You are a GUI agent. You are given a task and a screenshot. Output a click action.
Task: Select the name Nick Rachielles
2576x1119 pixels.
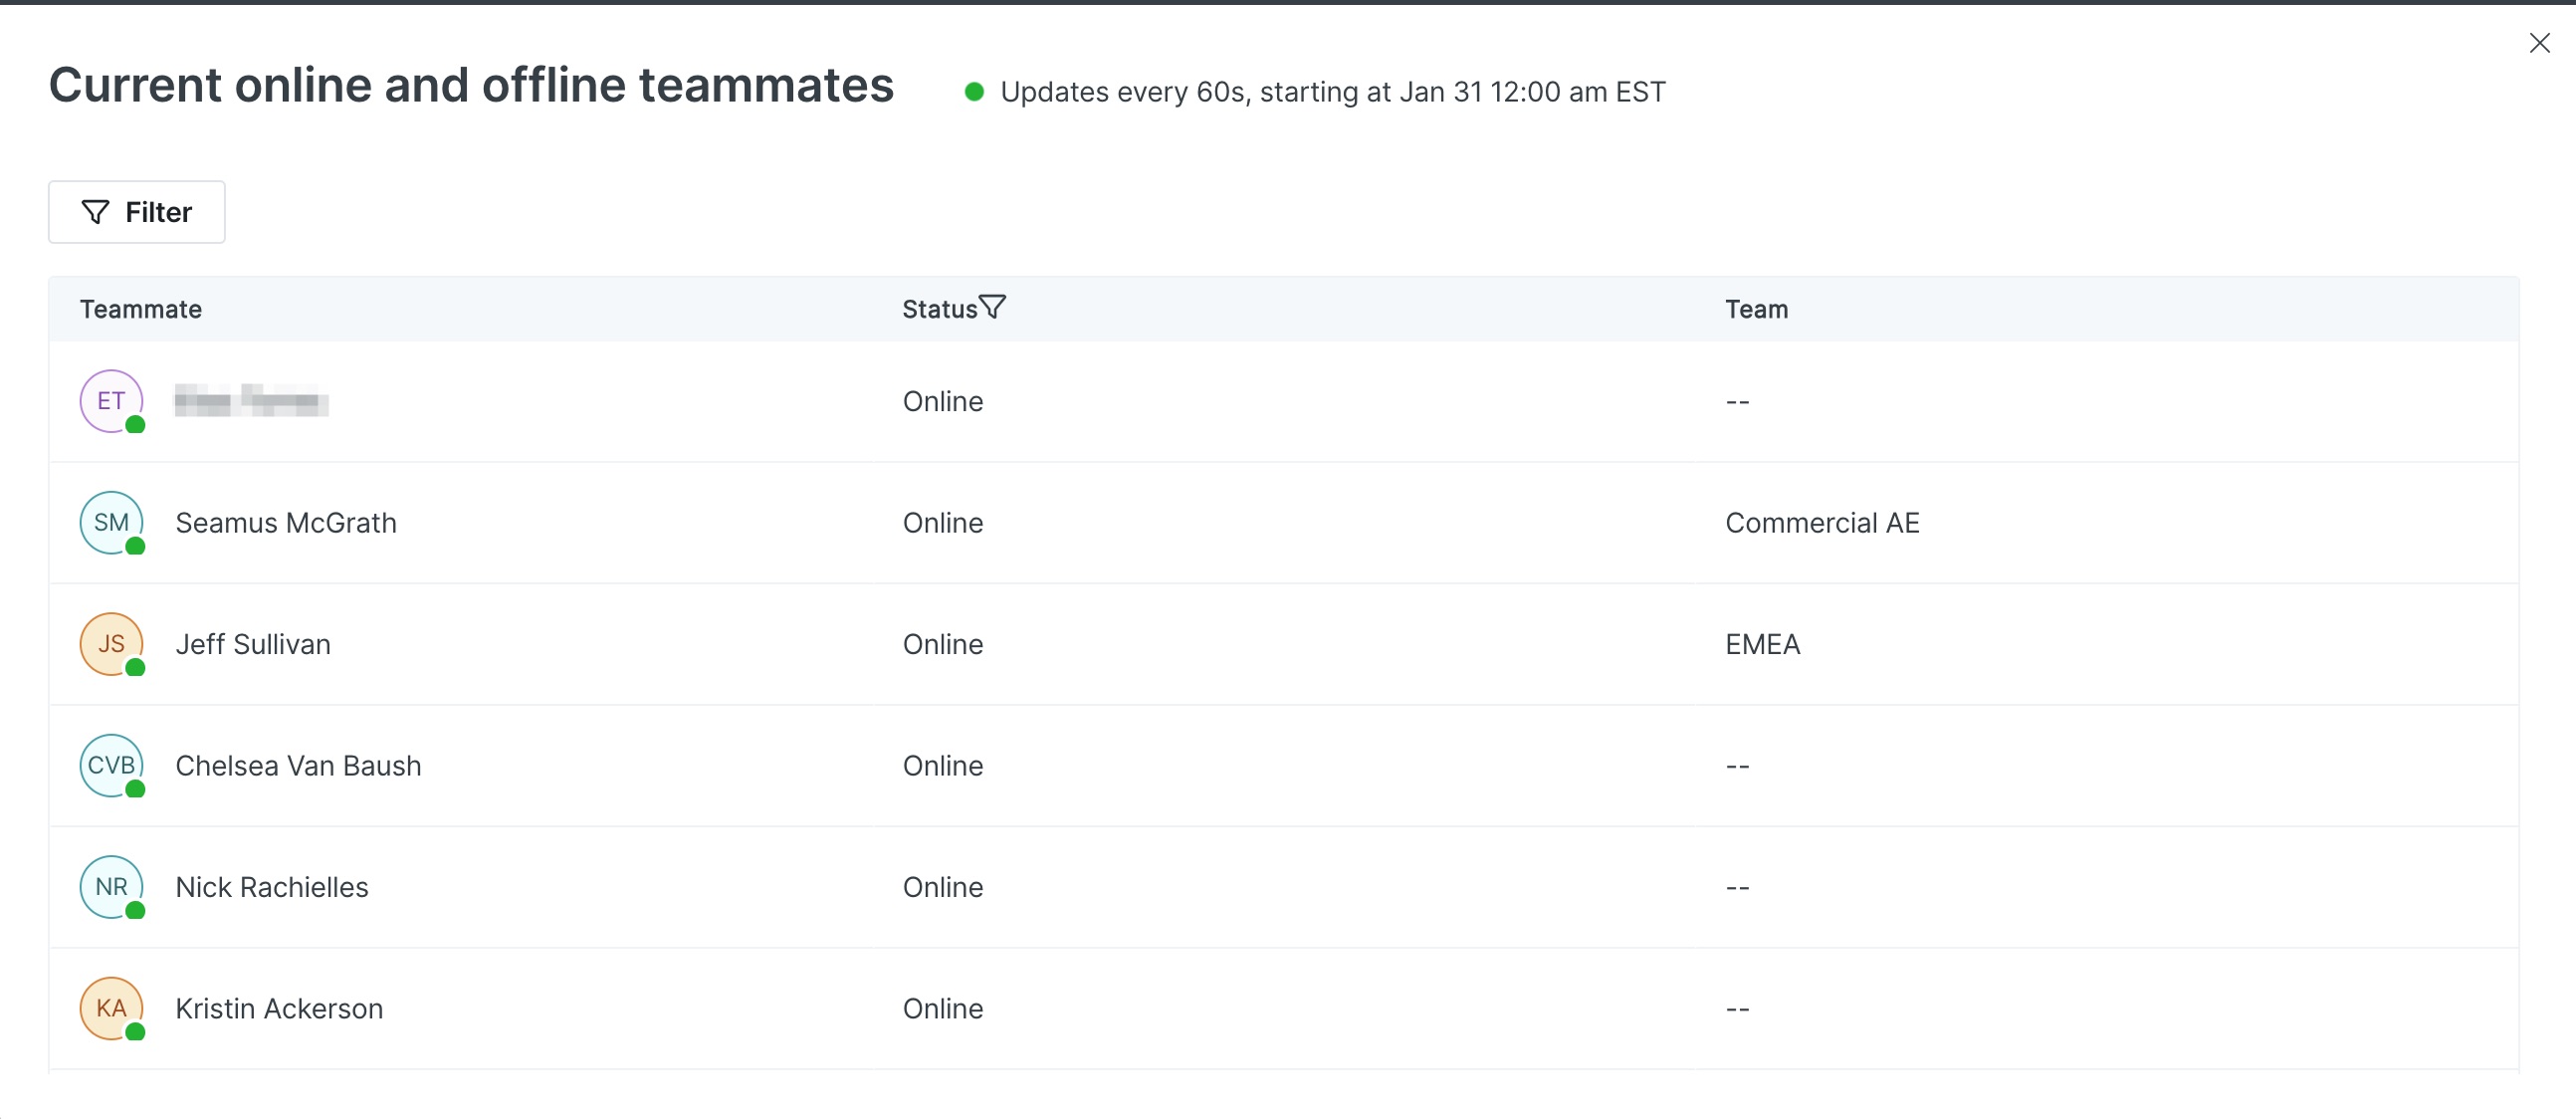[x=272, y=887]
